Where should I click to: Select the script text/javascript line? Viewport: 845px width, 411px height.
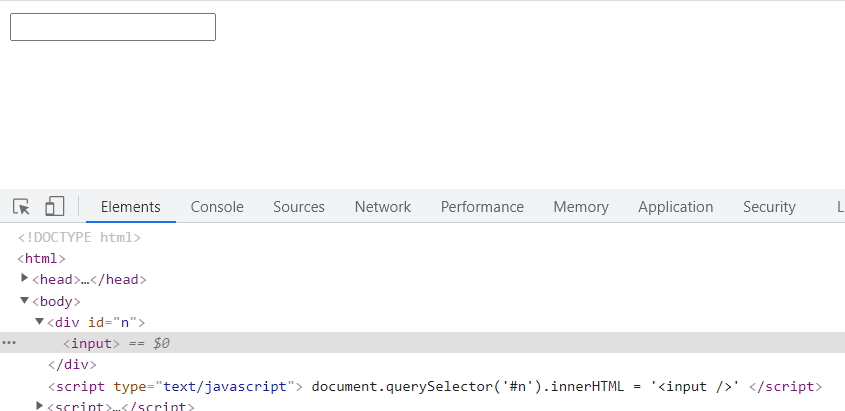click(x=435, y=387)
